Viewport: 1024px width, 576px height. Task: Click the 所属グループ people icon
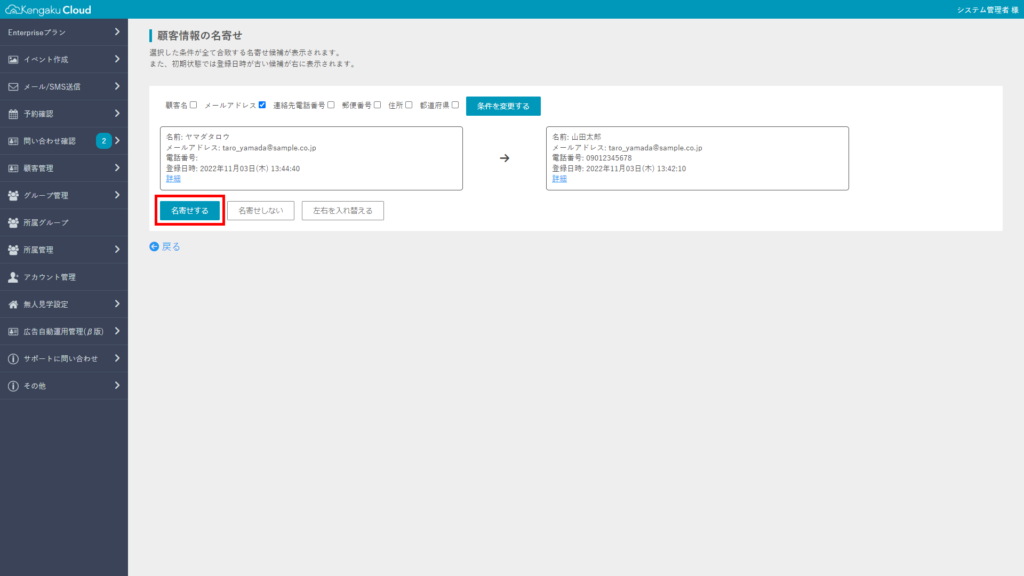13,223
